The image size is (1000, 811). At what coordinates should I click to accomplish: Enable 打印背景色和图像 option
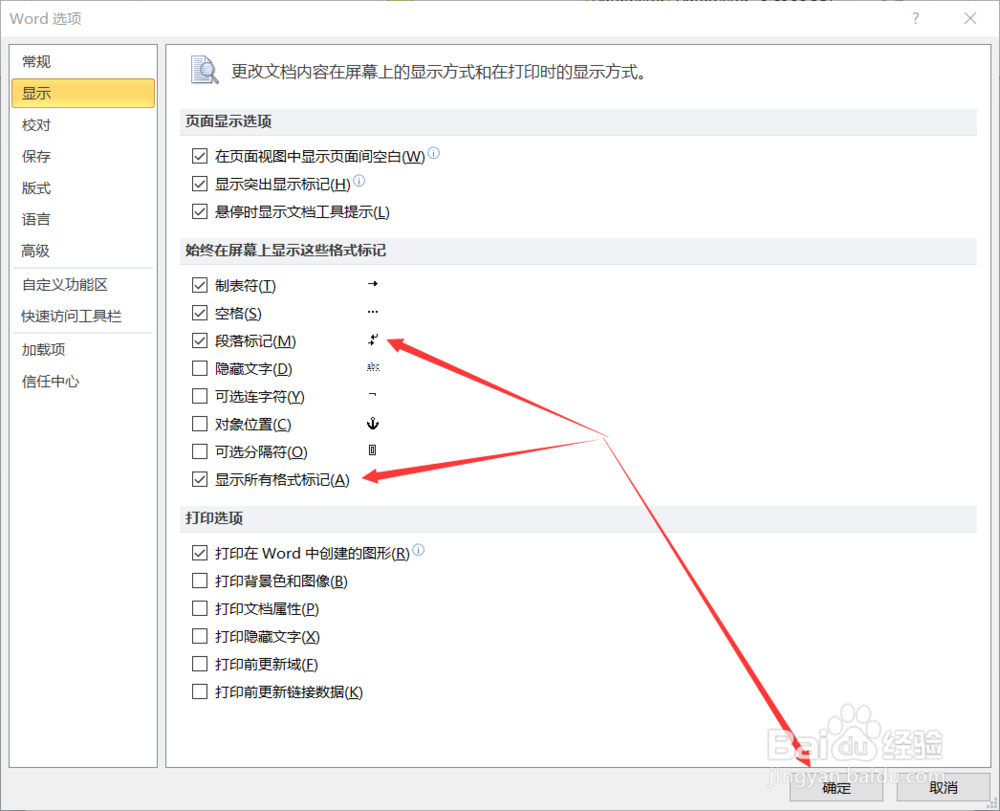point(200,580)
